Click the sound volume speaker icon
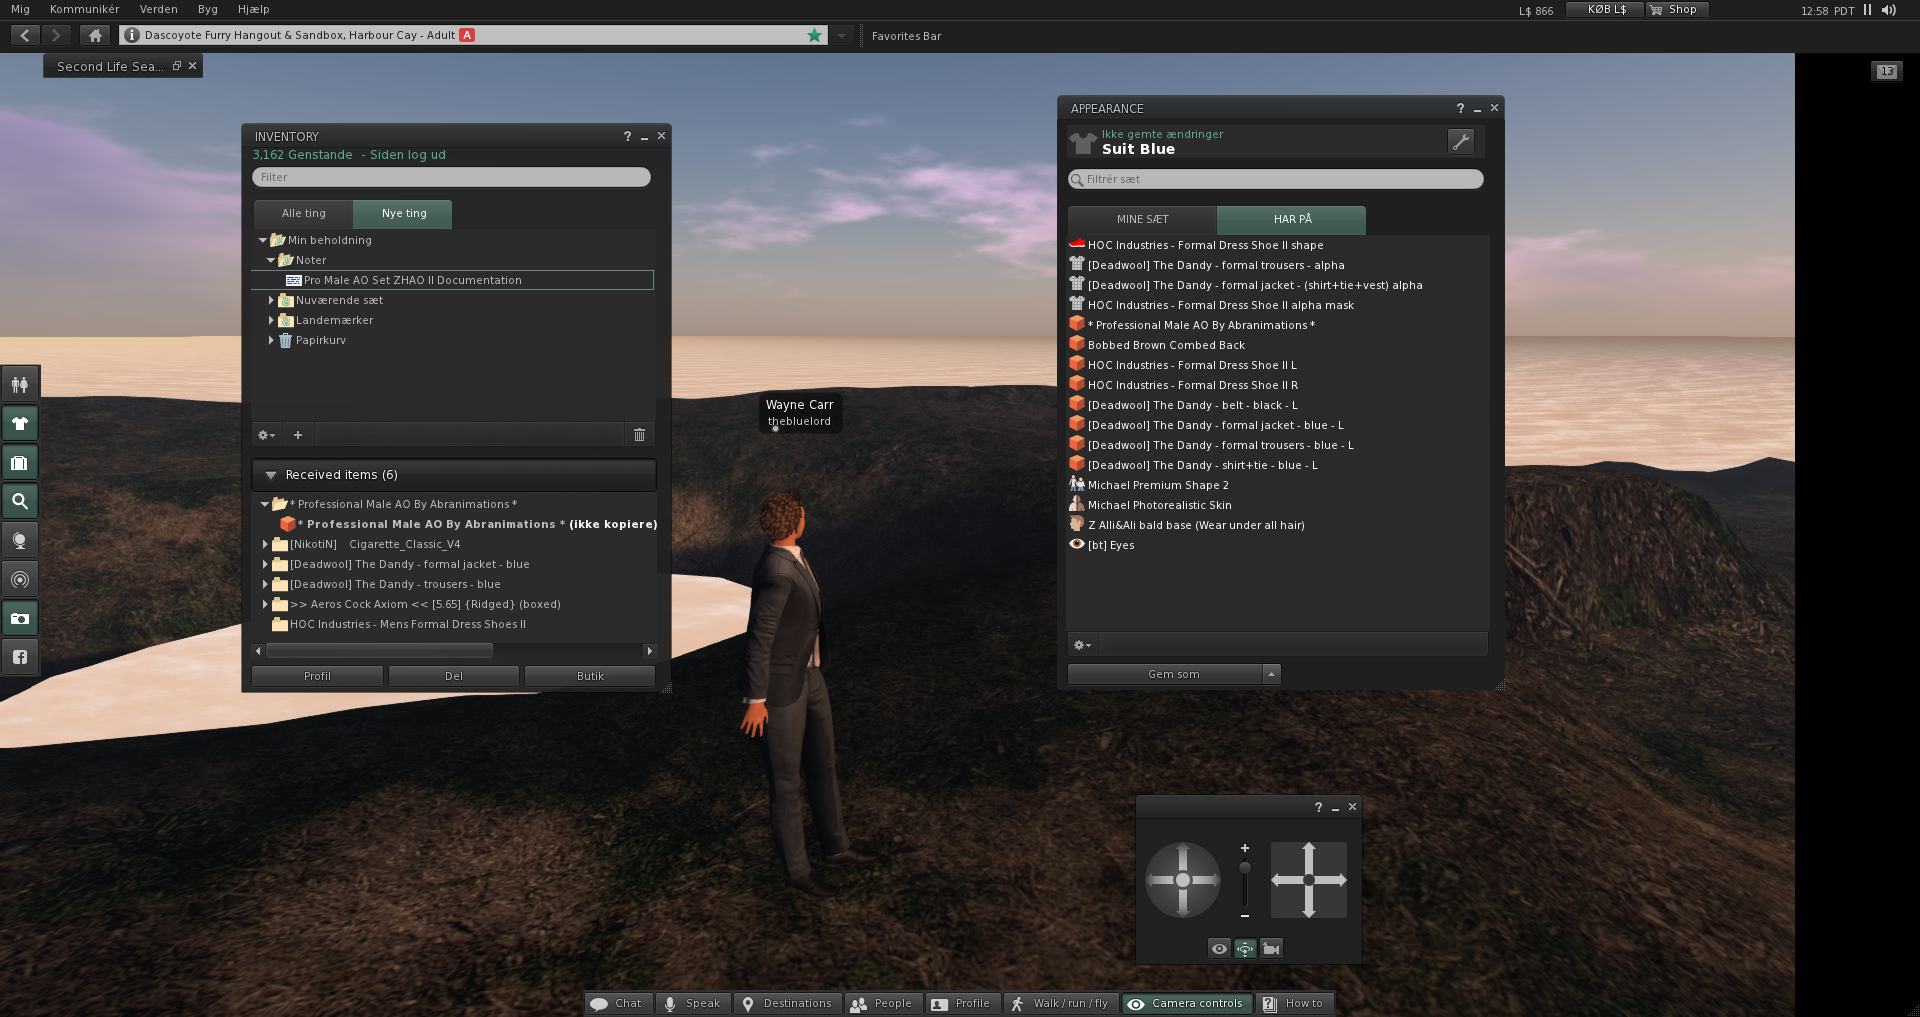The height and width of the screenshot is (1017, 1920). point(1888,10)
